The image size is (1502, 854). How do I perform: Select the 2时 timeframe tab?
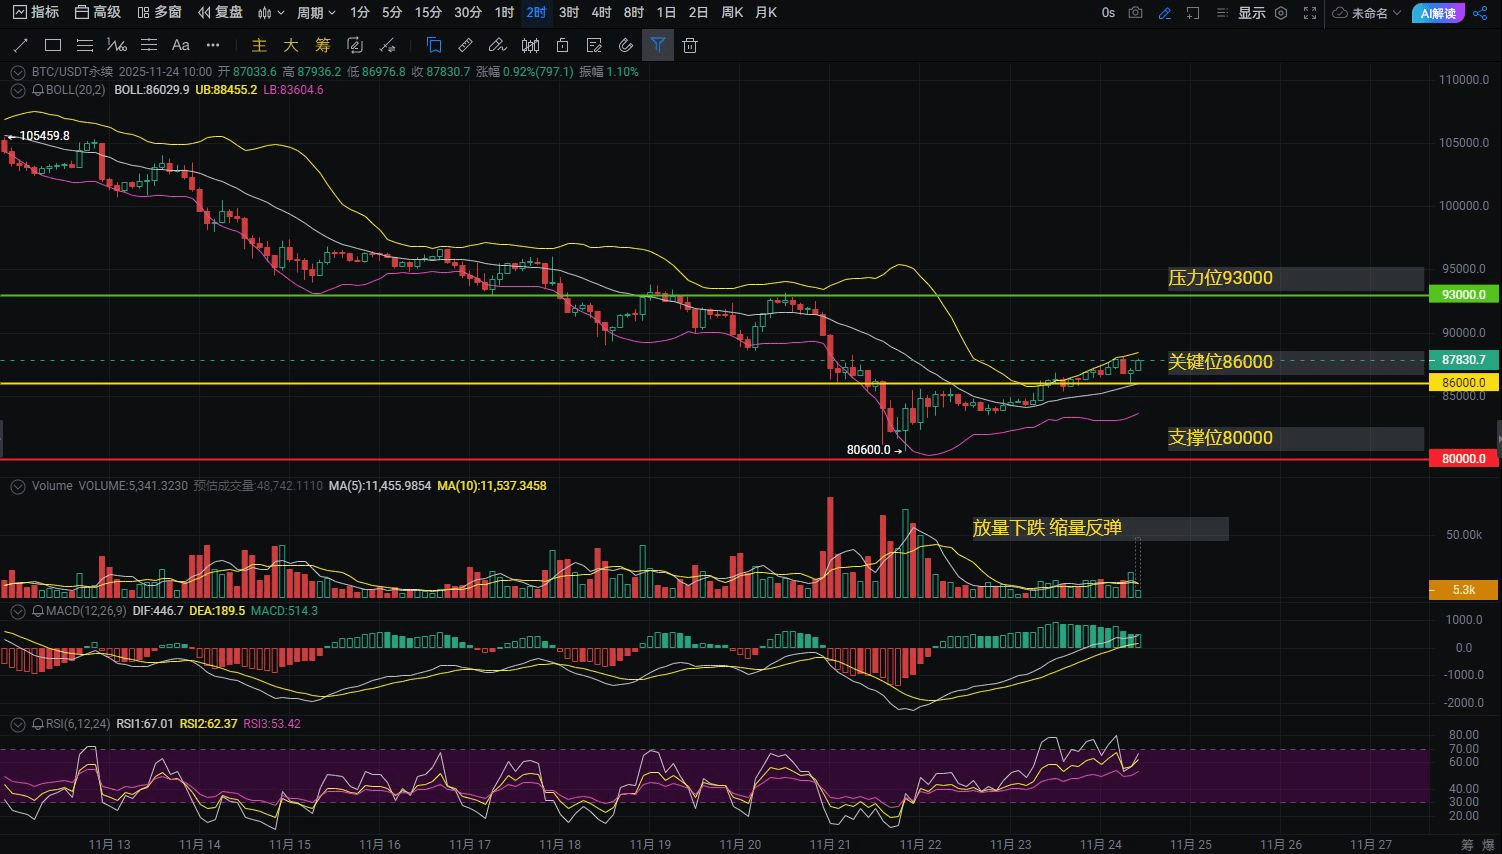[x=536, y=13]
